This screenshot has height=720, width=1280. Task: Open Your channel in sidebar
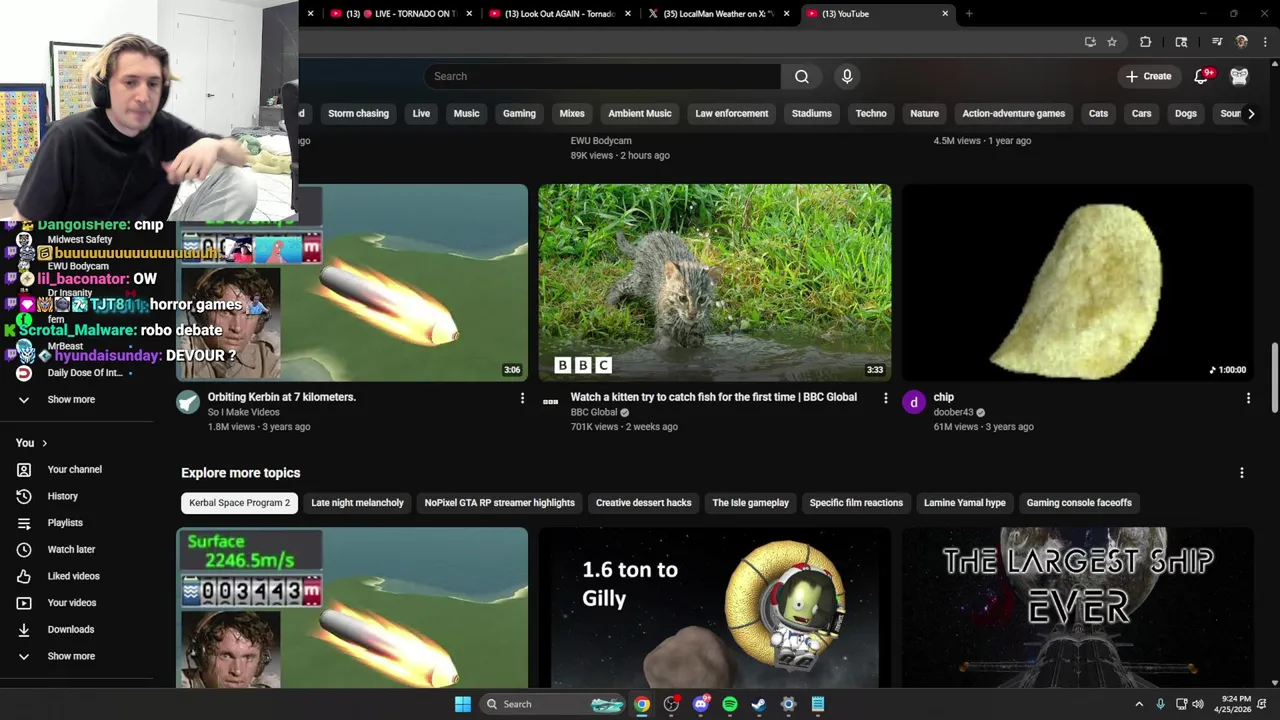(75, 469)
